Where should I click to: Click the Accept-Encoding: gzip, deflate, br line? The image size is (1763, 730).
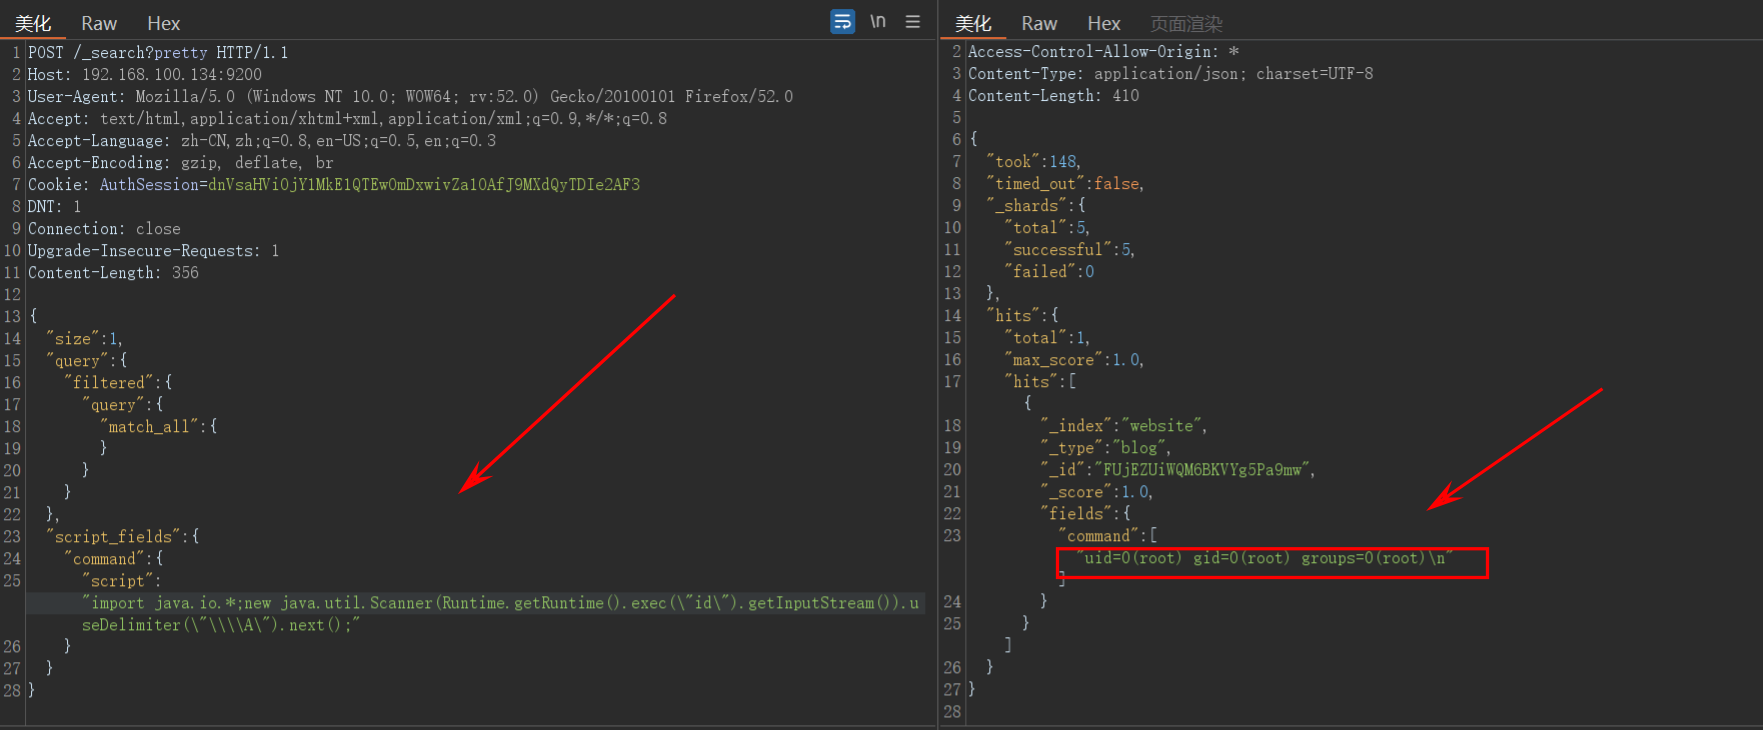pyautogui.click(x=181, y=162)
